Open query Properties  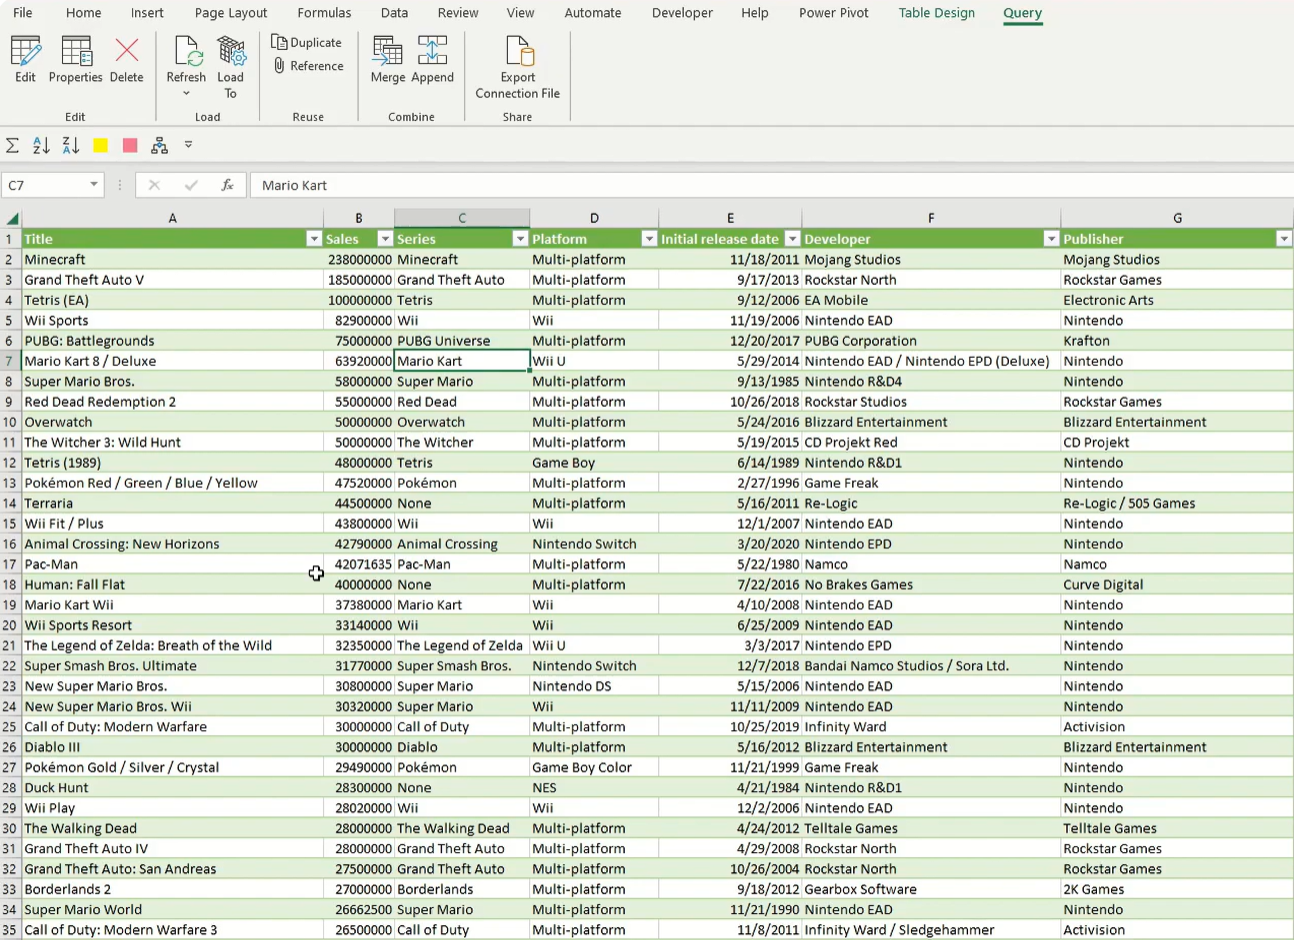coord(76,60)
